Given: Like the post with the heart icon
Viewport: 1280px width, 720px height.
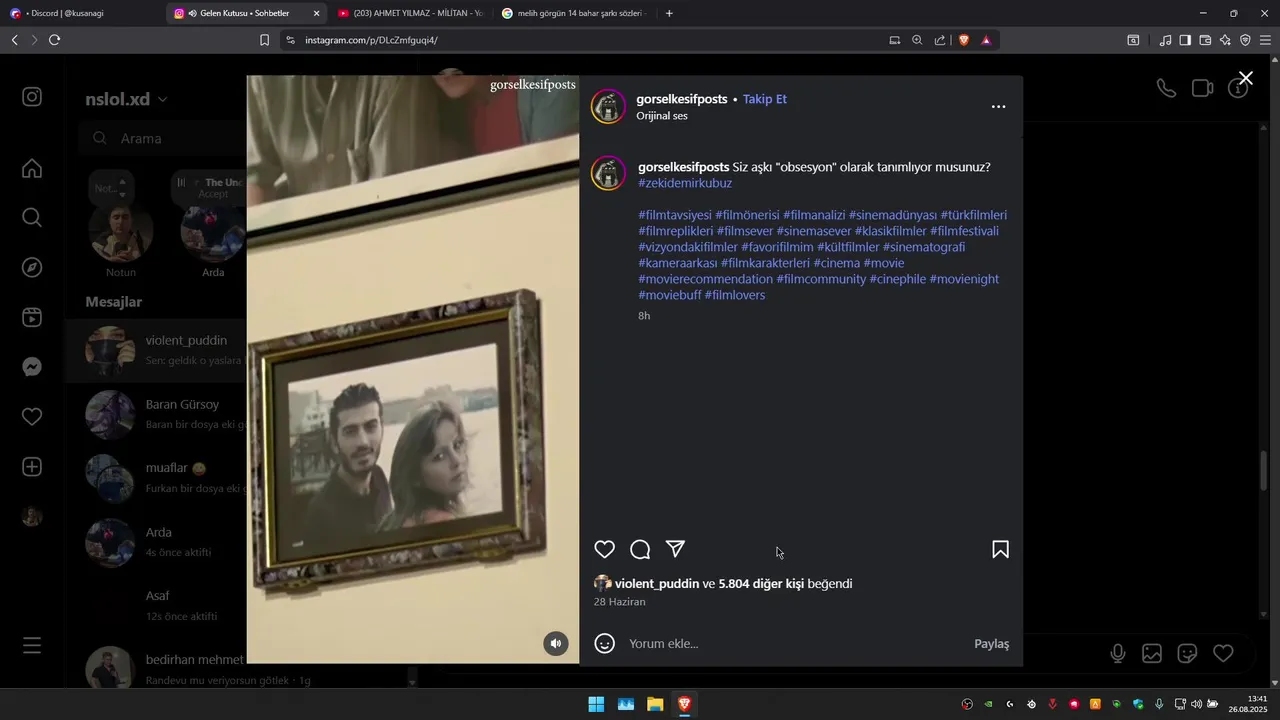Looking at the screenshot, I should pos(604,549).
